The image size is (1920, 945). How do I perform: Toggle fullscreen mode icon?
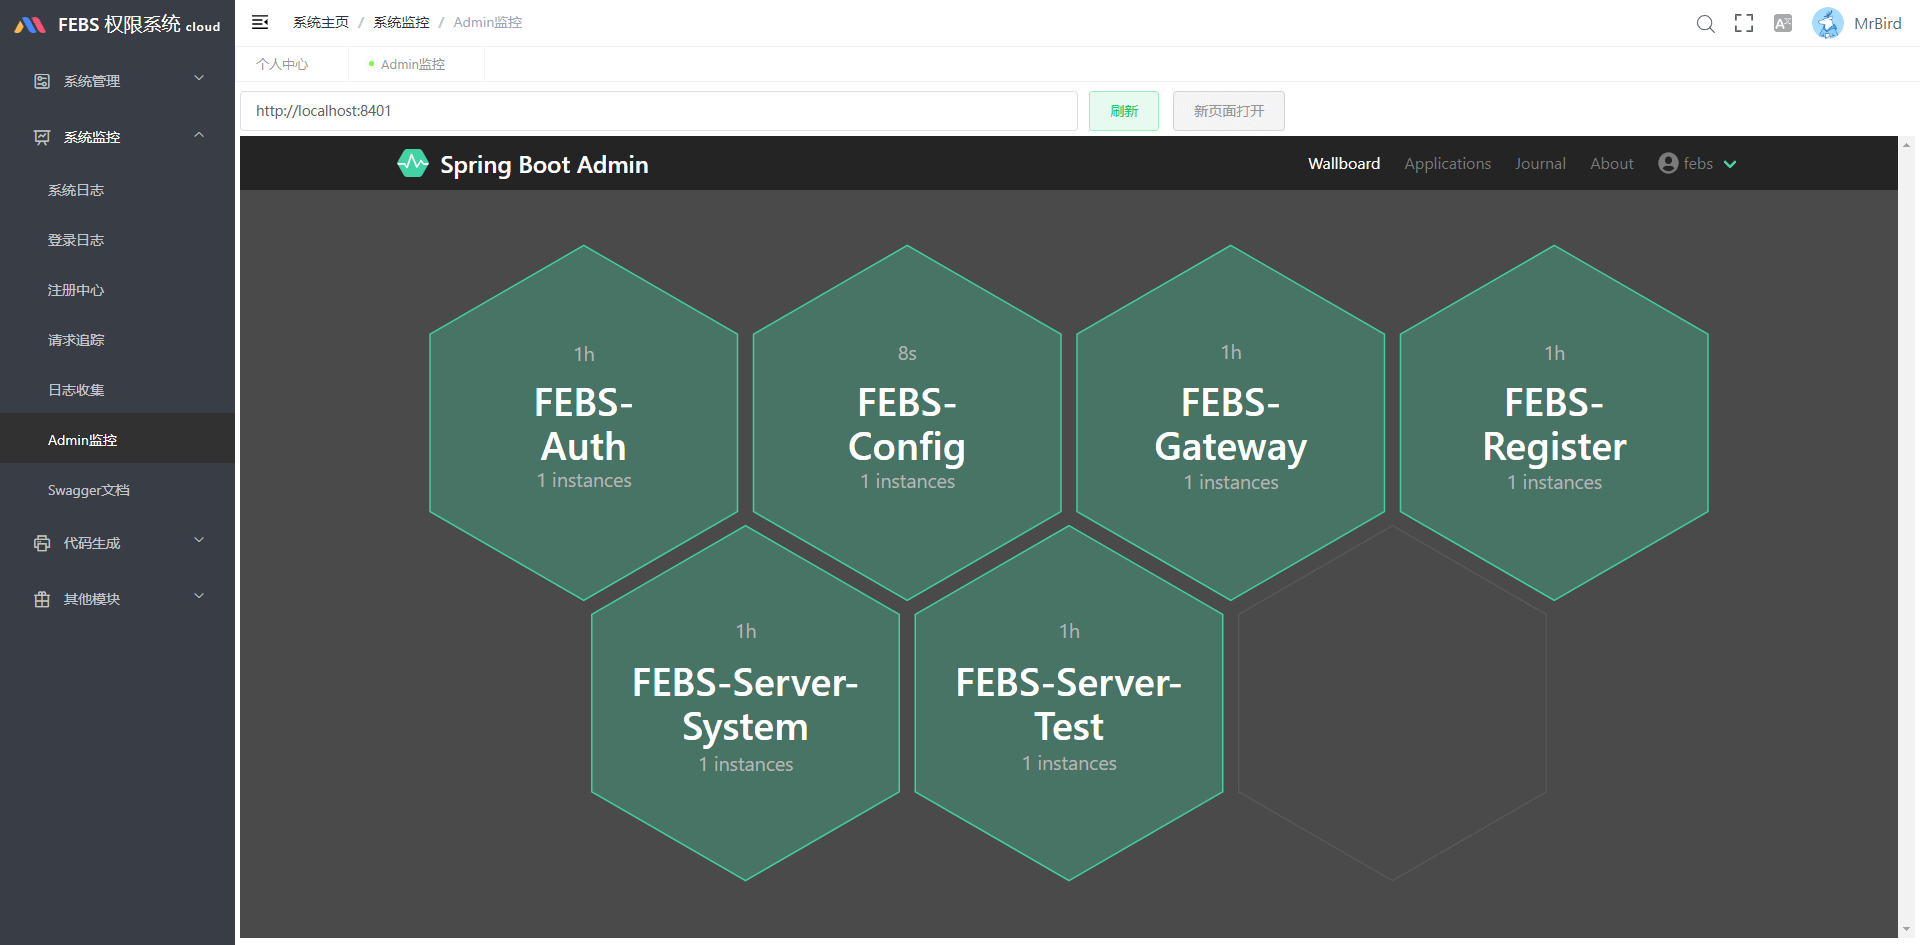tap(1744, 23)
